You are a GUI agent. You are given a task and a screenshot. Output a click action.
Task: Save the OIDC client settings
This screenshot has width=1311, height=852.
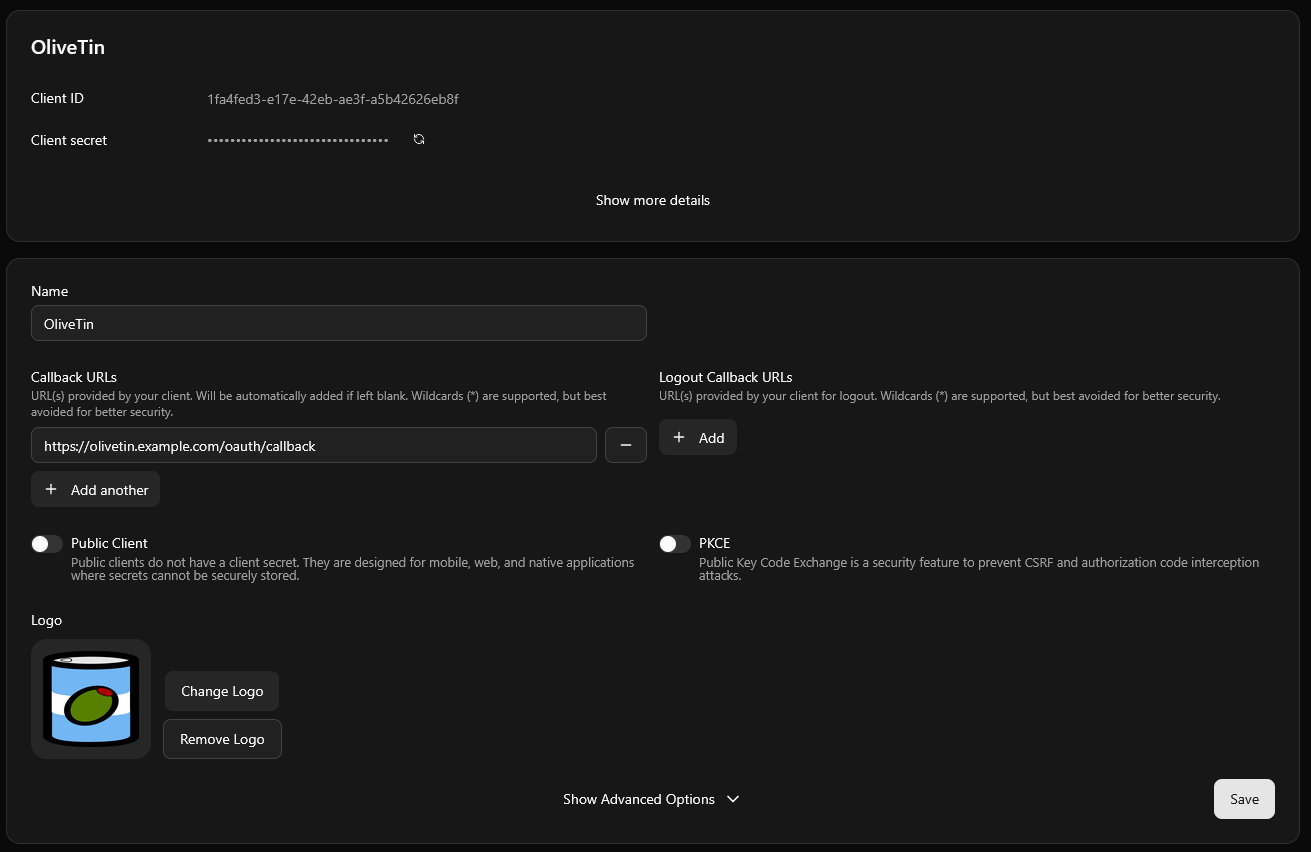pyautogui.click(x=1244, y=799)
